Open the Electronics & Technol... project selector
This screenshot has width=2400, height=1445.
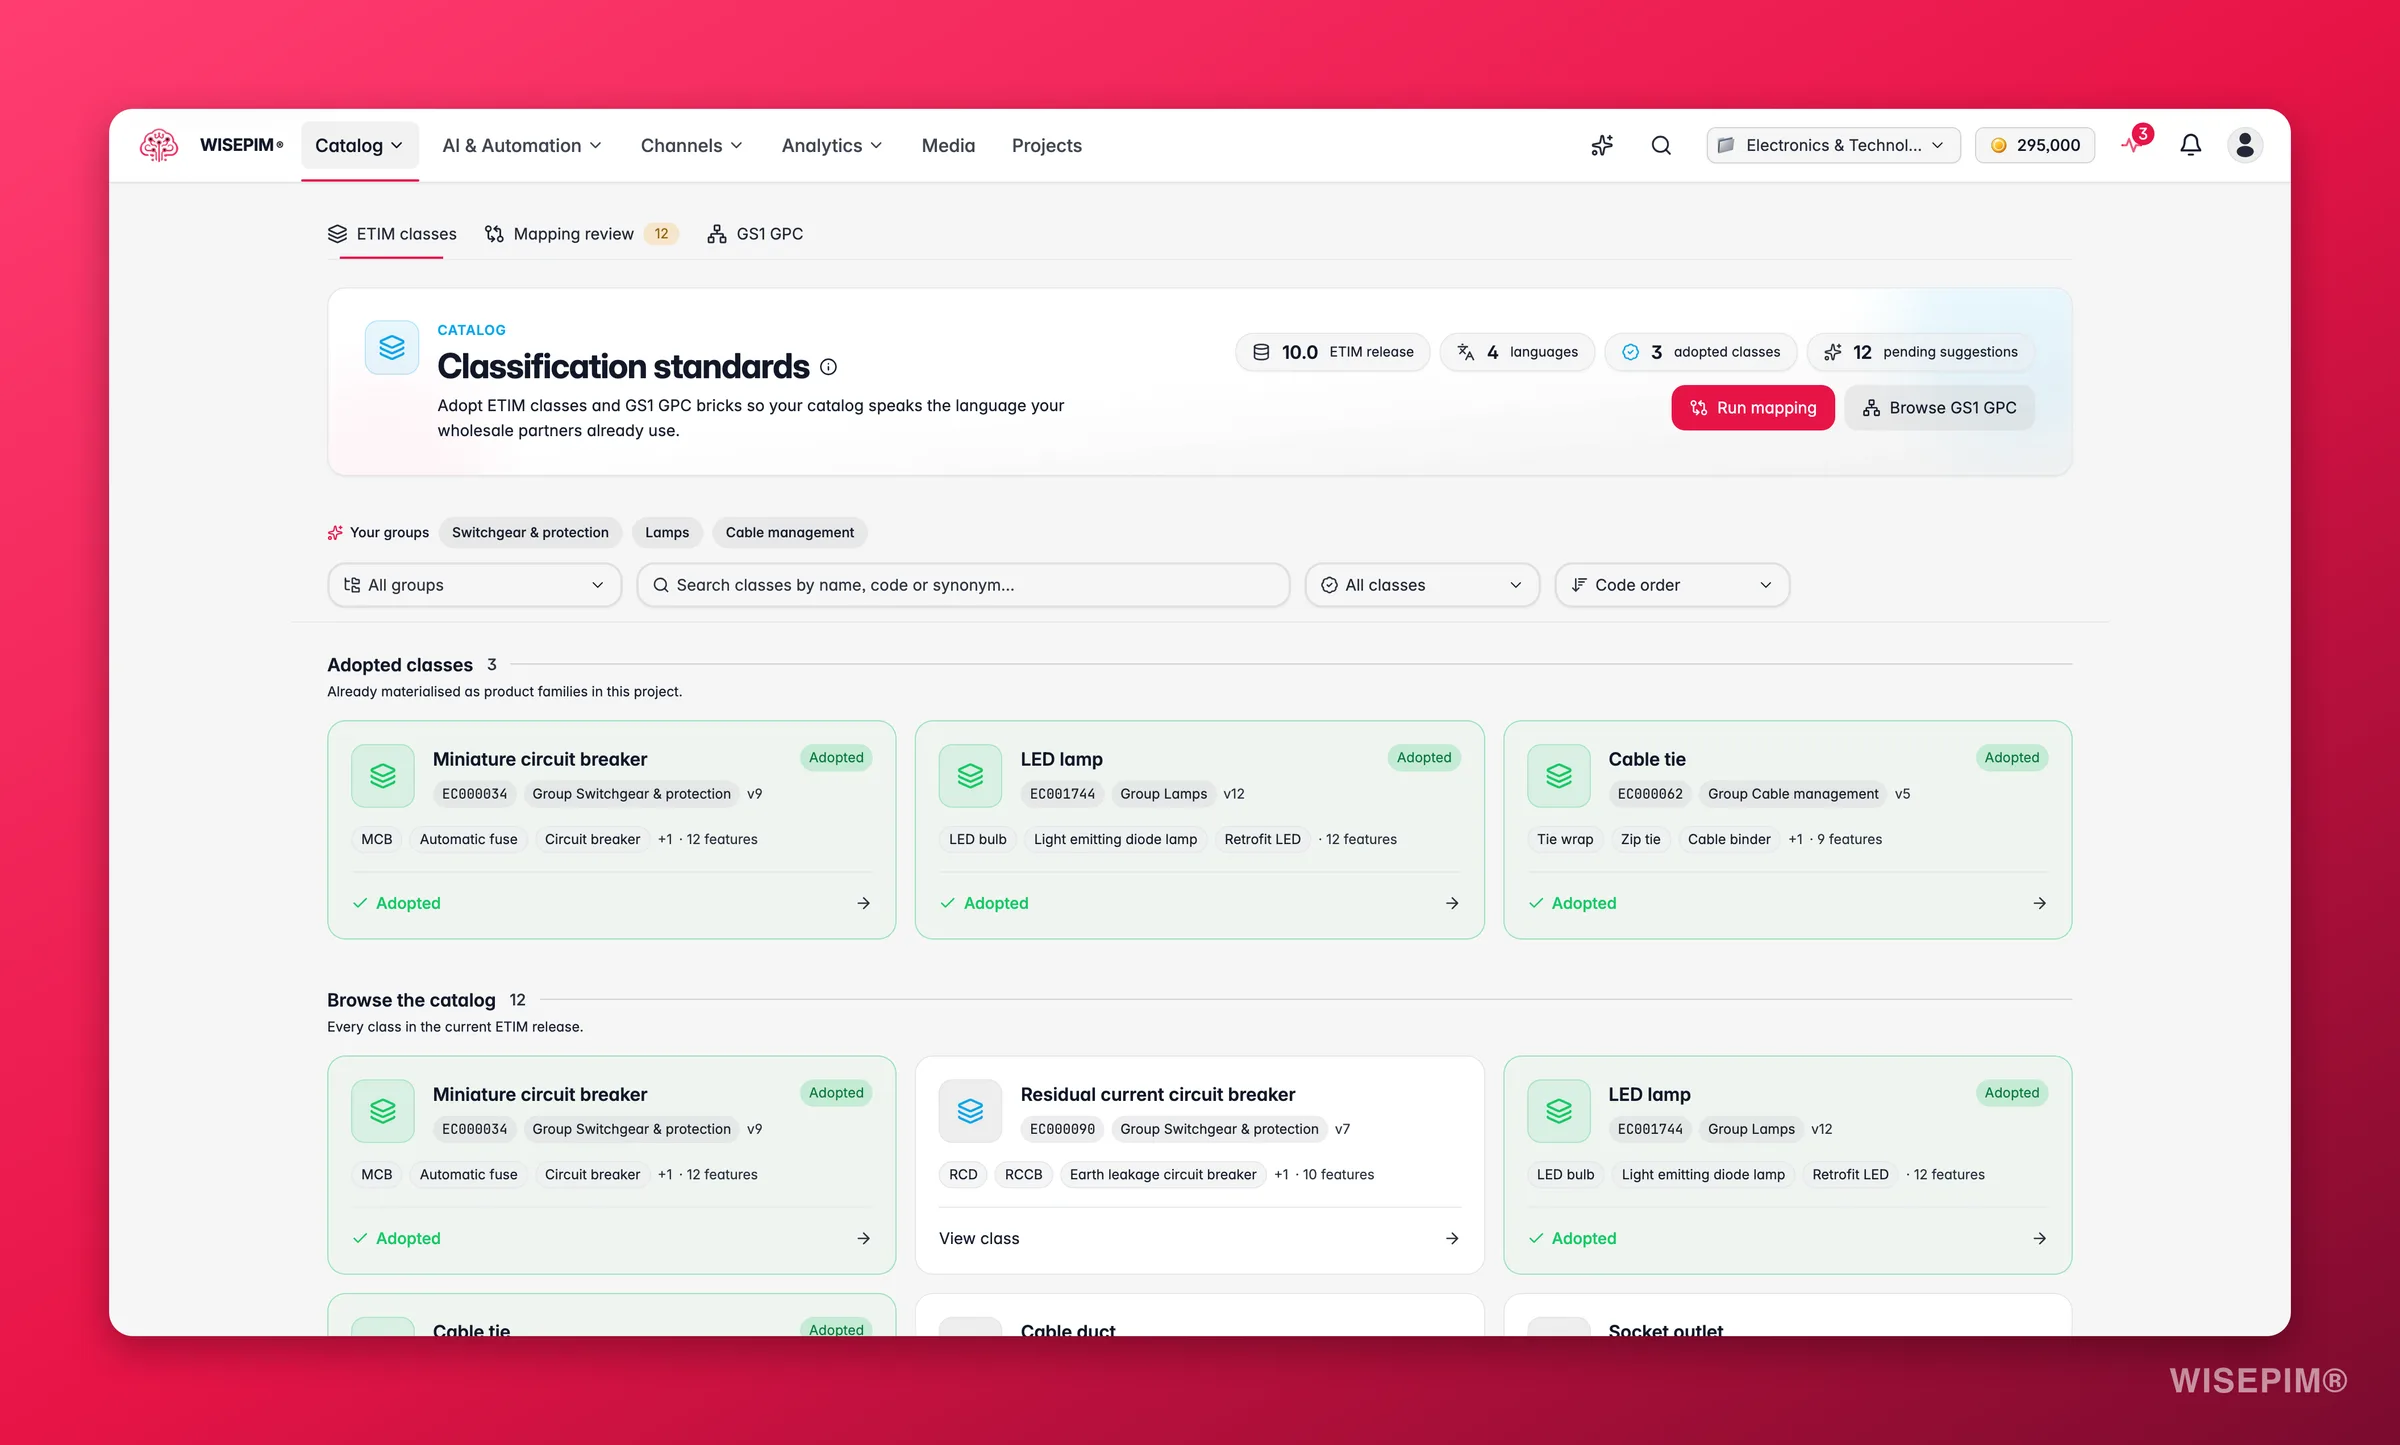click(x=1834, y=146)
